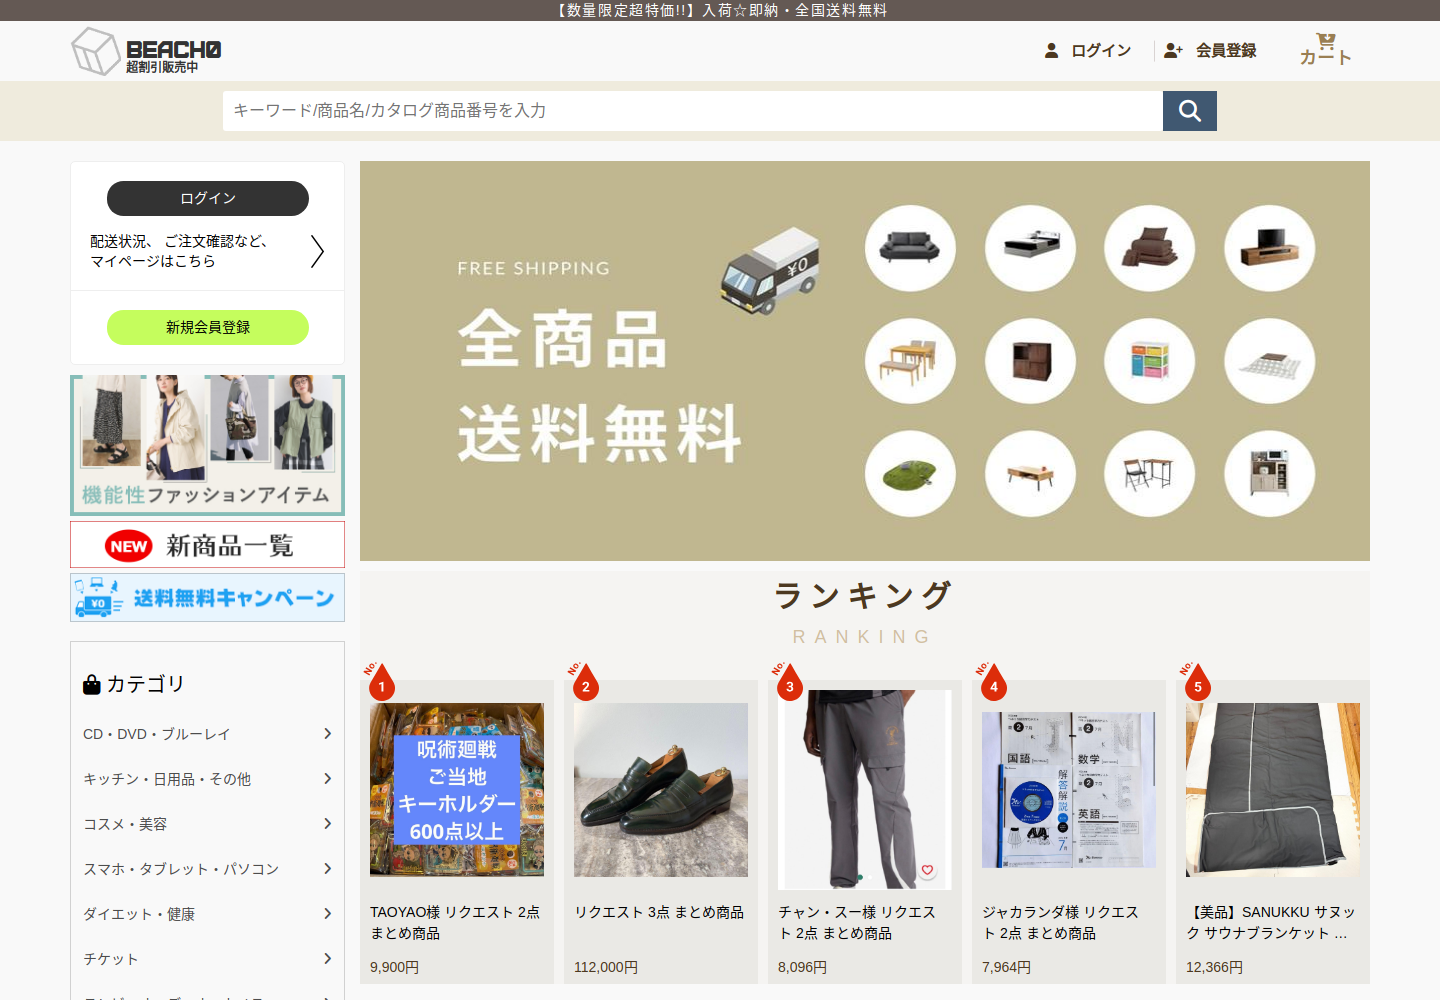Select the colorful storage drawers circle icon
The height and width of the screenshot is (1000, 1440).
(1150, 361)
